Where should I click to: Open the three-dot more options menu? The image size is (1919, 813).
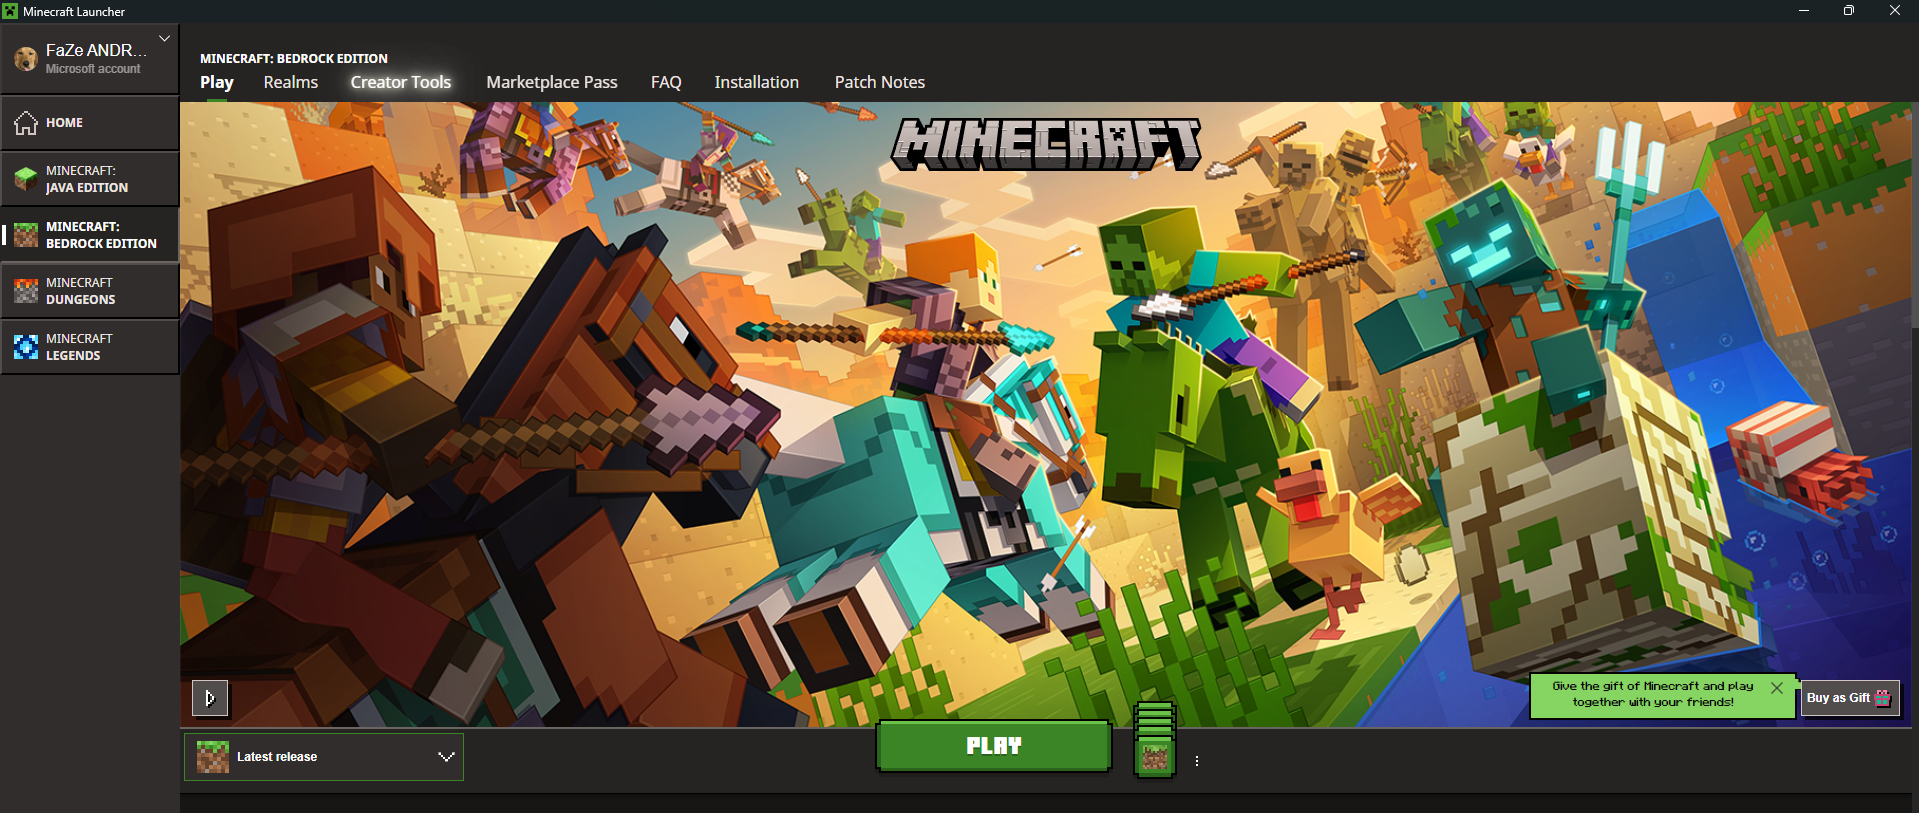(1197, 761)
